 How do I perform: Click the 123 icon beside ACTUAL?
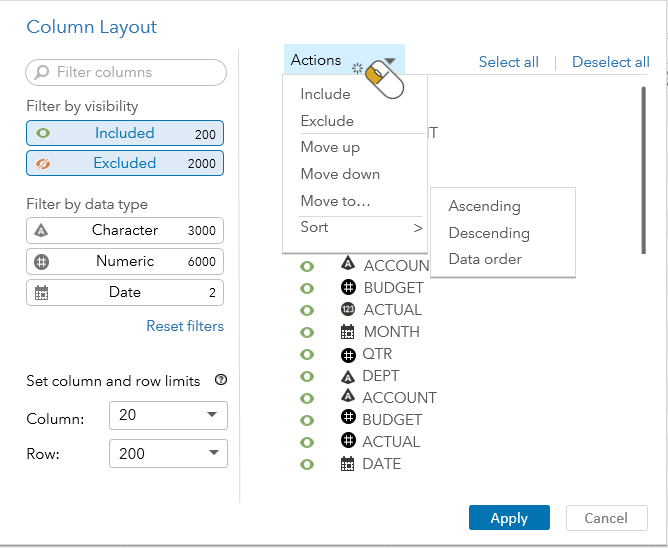[x=348, y=310]
